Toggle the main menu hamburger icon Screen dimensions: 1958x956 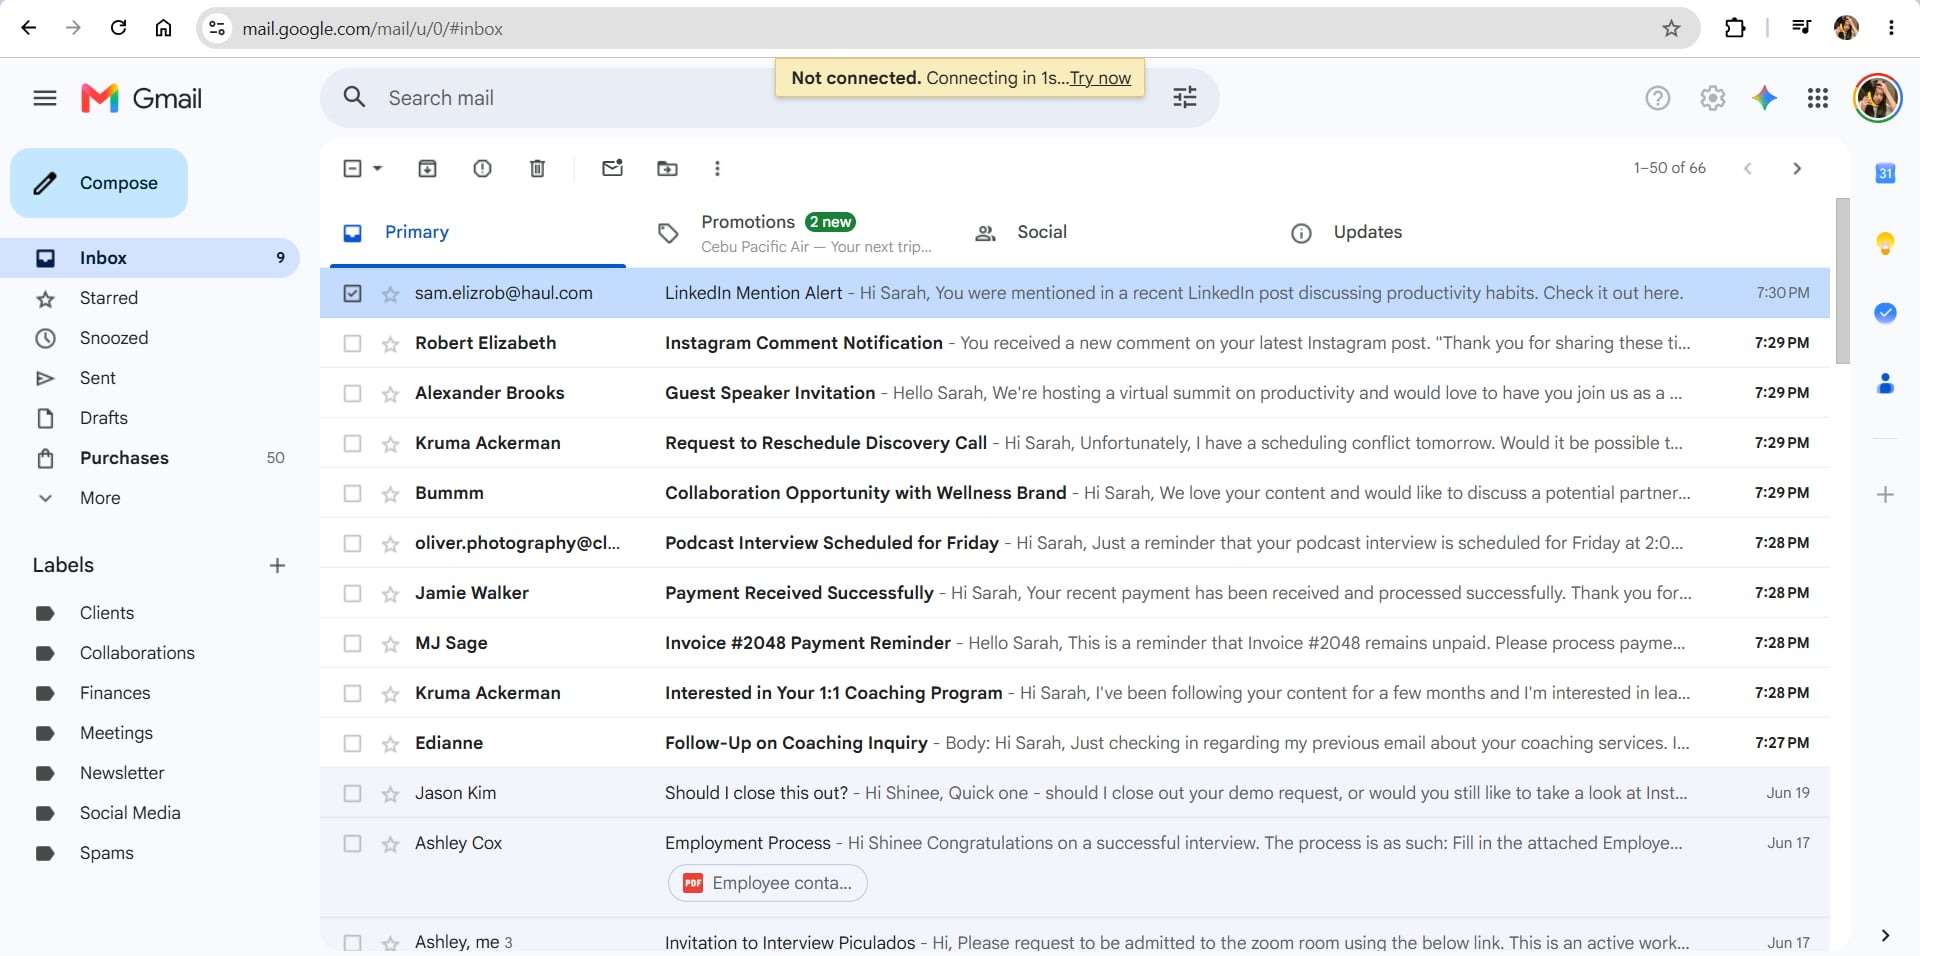[x=45, y=98]
